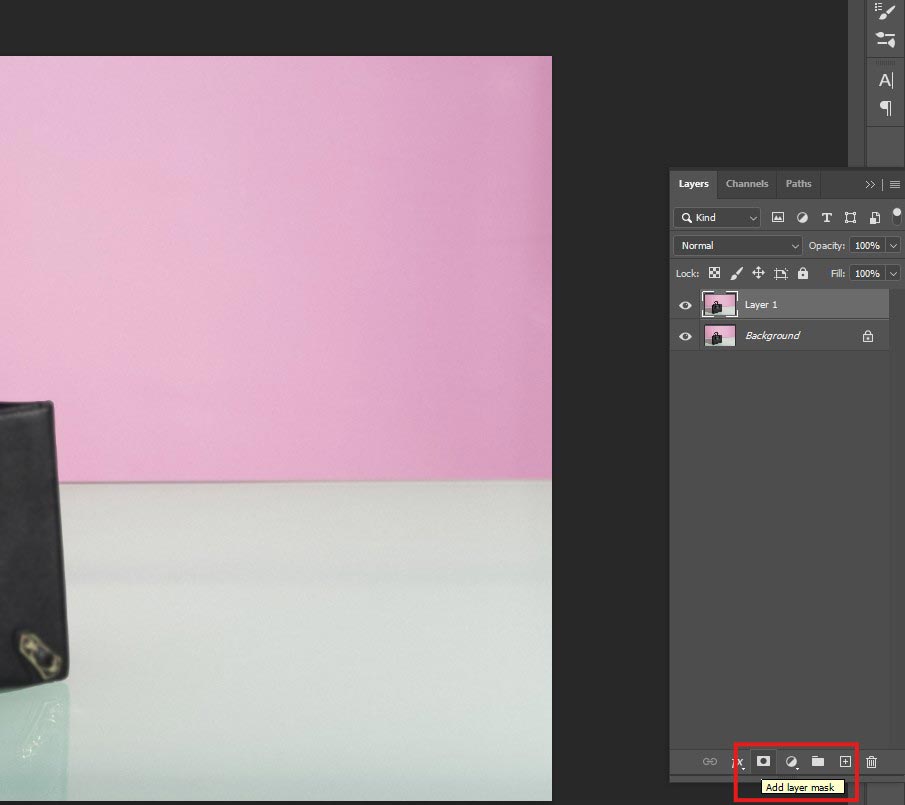
Task: Enable Lock transparent pixels
Action: click(714, 273)
